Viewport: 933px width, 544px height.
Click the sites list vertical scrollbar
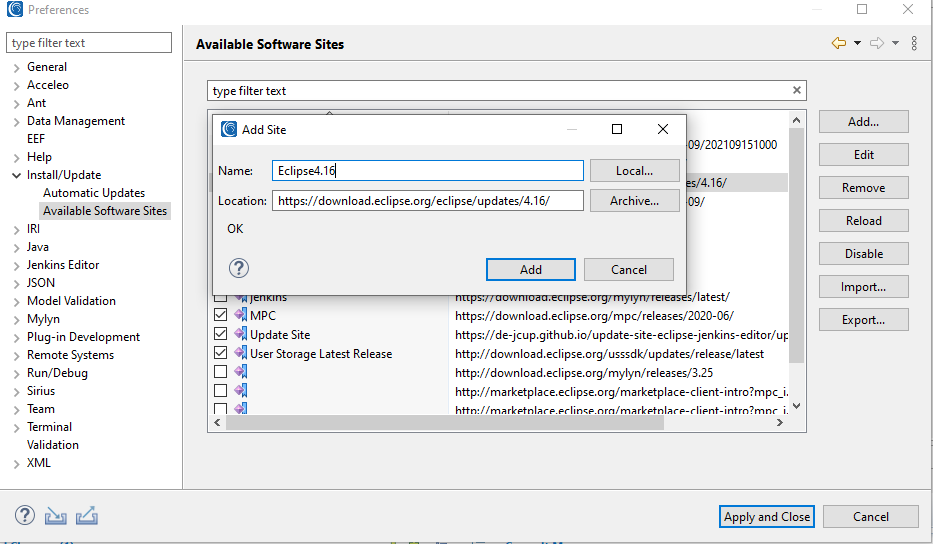796,244
